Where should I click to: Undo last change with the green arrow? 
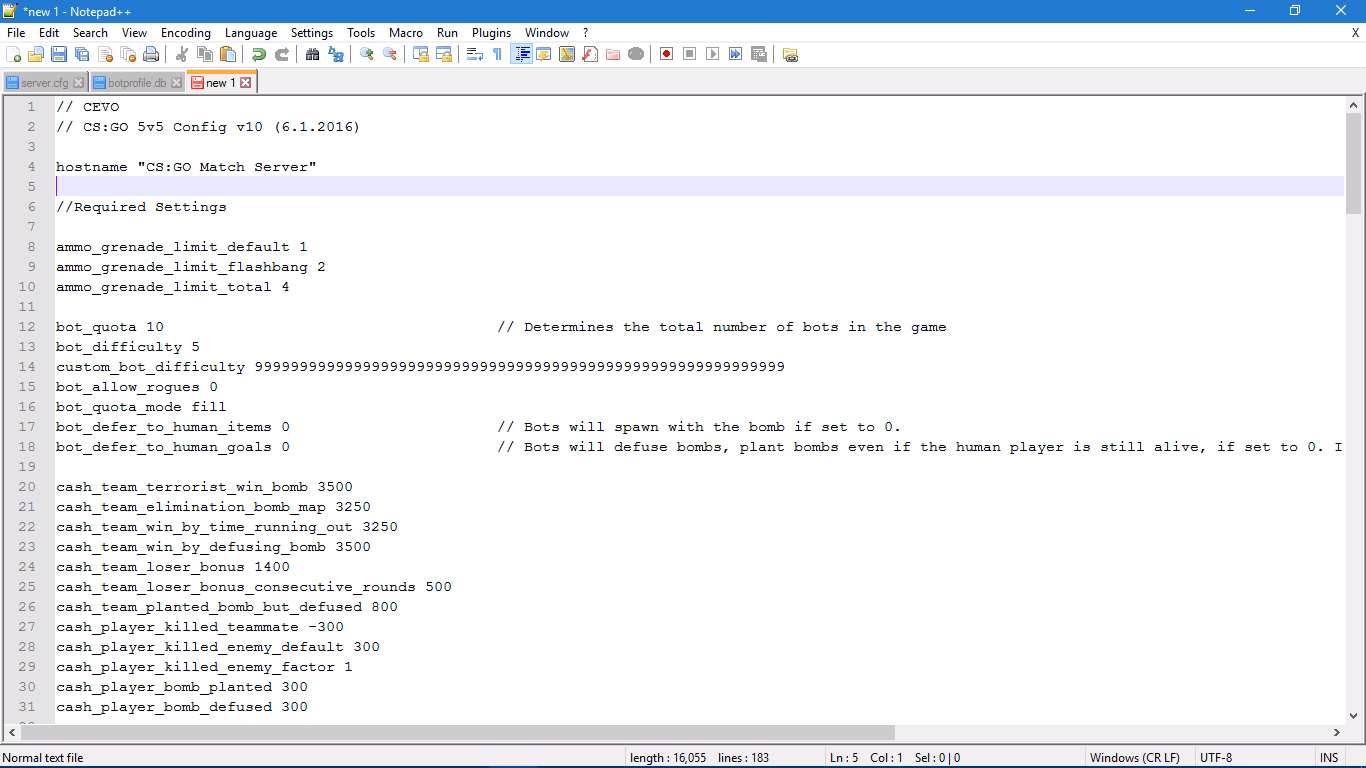coord(259,54)
